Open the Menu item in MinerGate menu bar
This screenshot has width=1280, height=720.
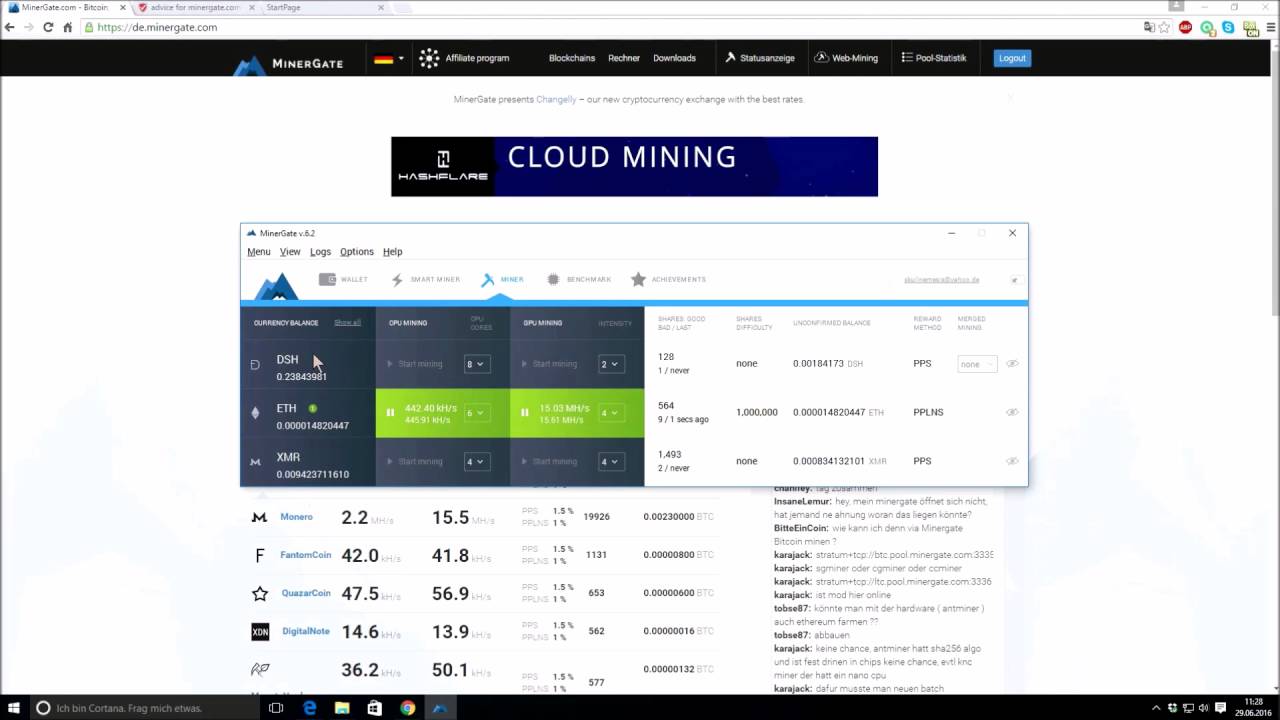(x=258, y=252)
